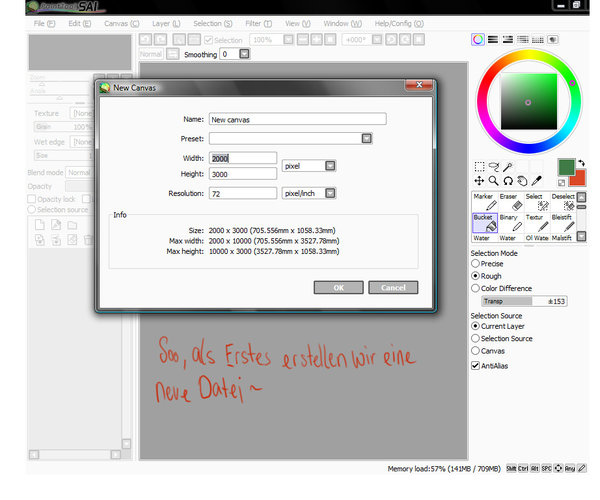Viewport: 600px width, 500px height.
Task: Open the rotation angle dropdown
Action: tap(377, 39)
